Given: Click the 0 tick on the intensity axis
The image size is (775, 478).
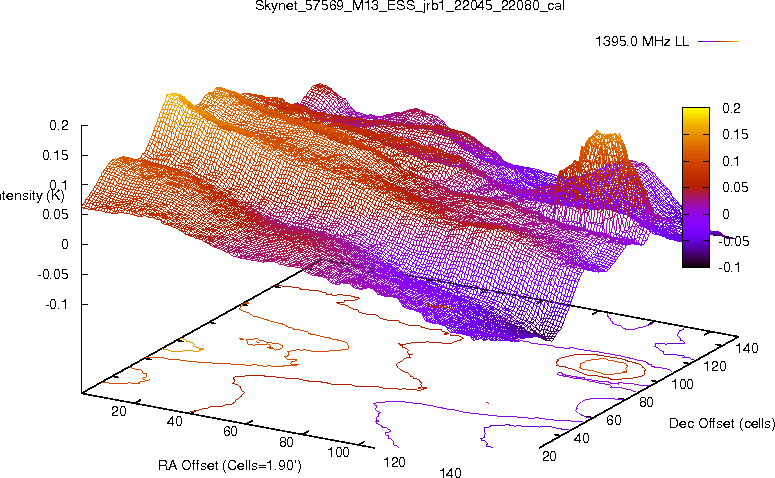Looking at the screenshot, I should (65, 244).
